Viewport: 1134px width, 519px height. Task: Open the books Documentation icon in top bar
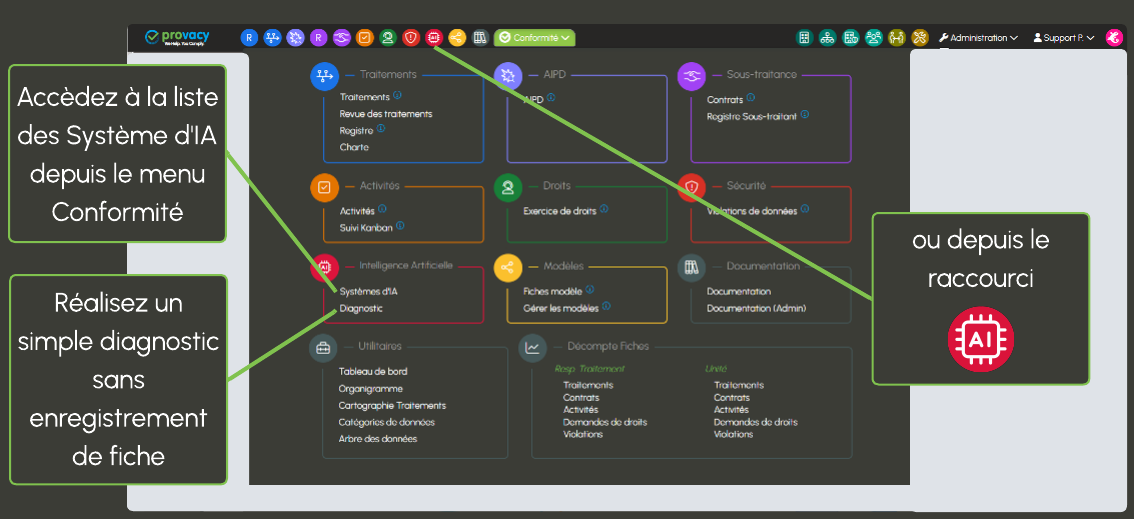click(480, 38)
